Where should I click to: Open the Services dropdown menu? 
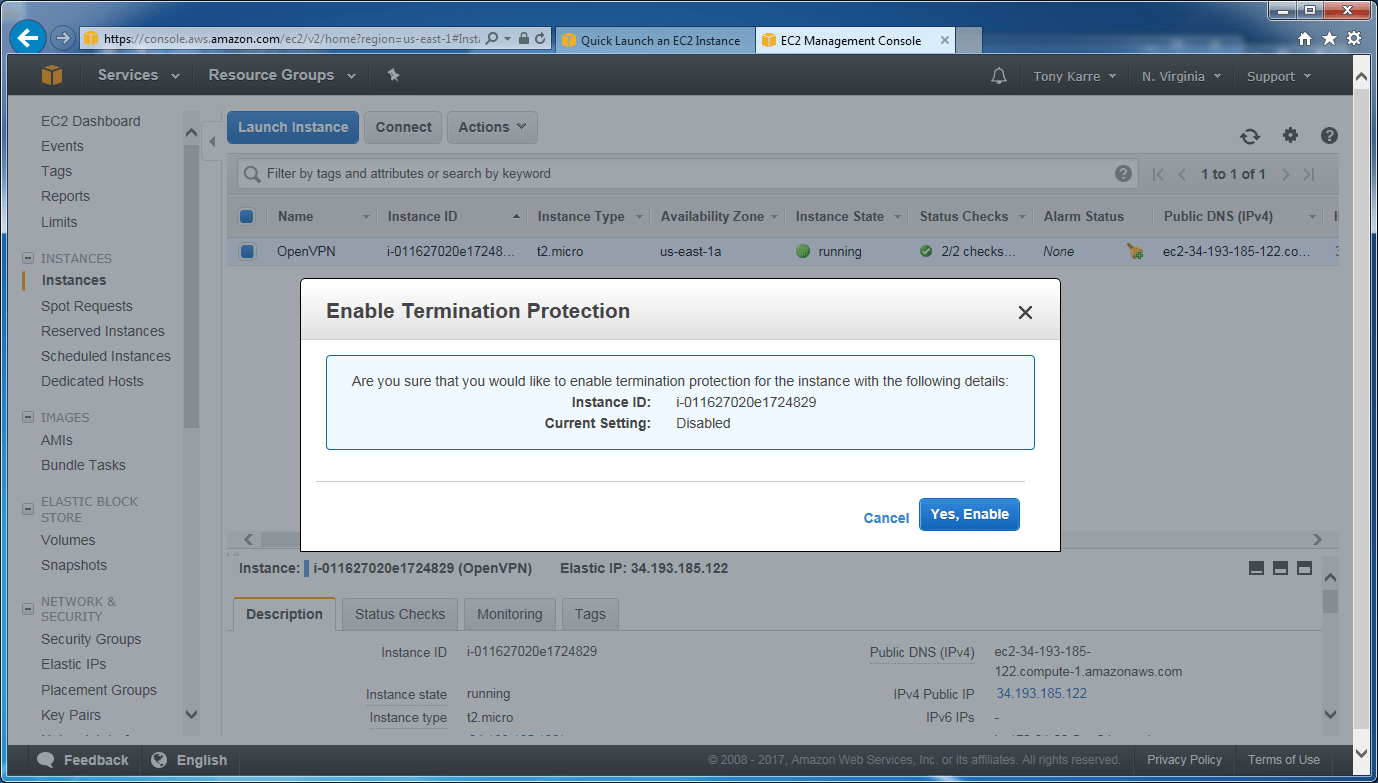point(139,75)
